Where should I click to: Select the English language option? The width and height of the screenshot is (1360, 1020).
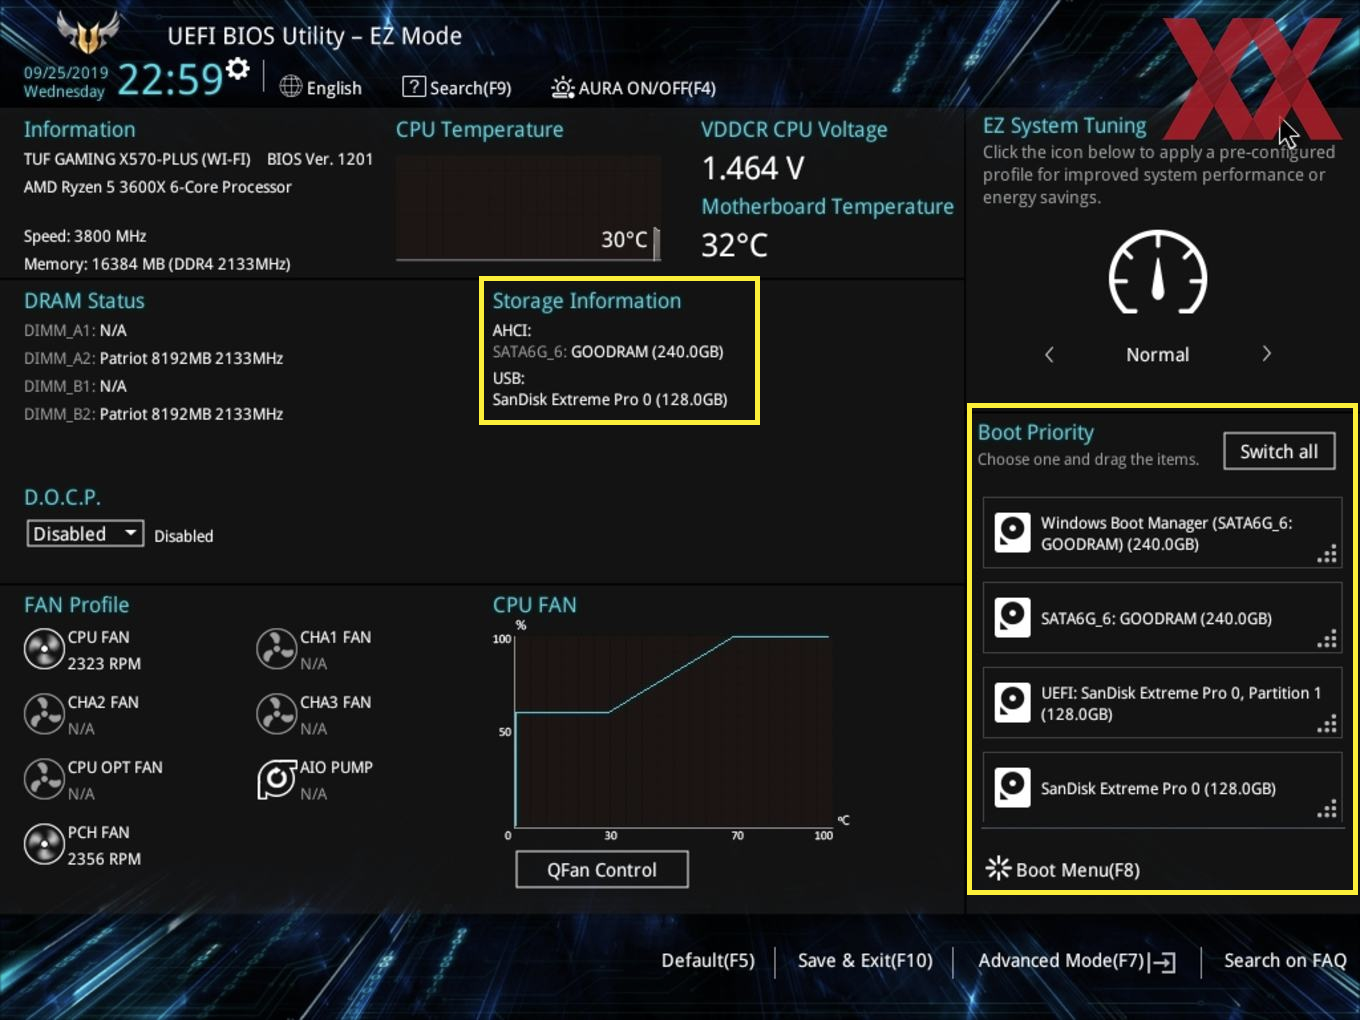[334, 88]
